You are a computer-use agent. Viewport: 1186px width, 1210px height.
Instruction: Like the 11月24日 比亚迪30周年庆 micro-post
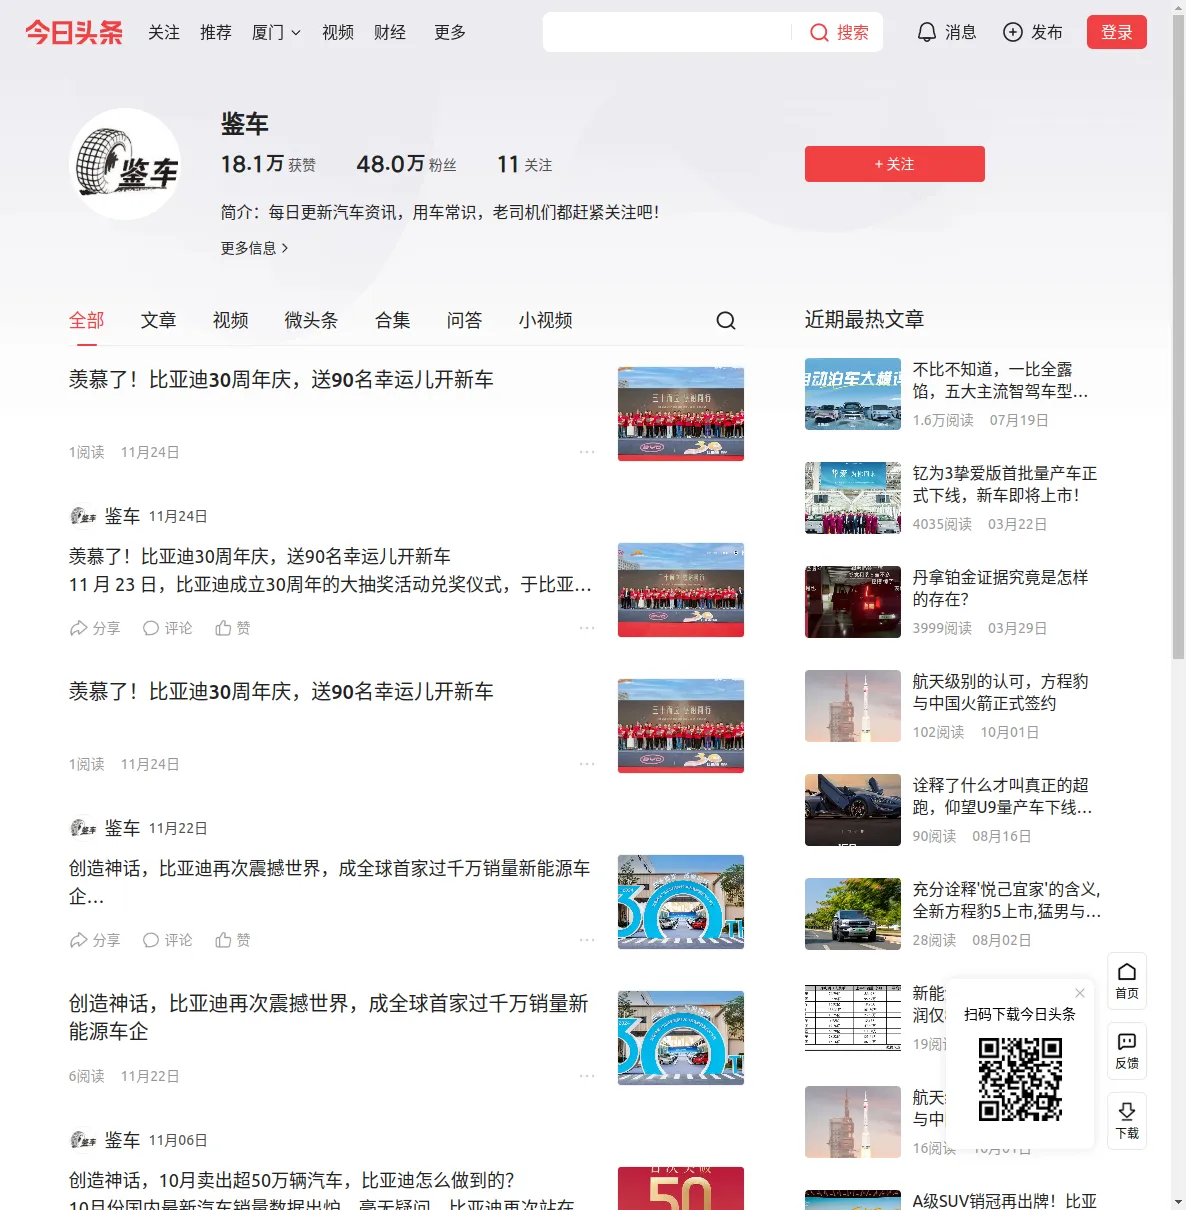point(233,628)
